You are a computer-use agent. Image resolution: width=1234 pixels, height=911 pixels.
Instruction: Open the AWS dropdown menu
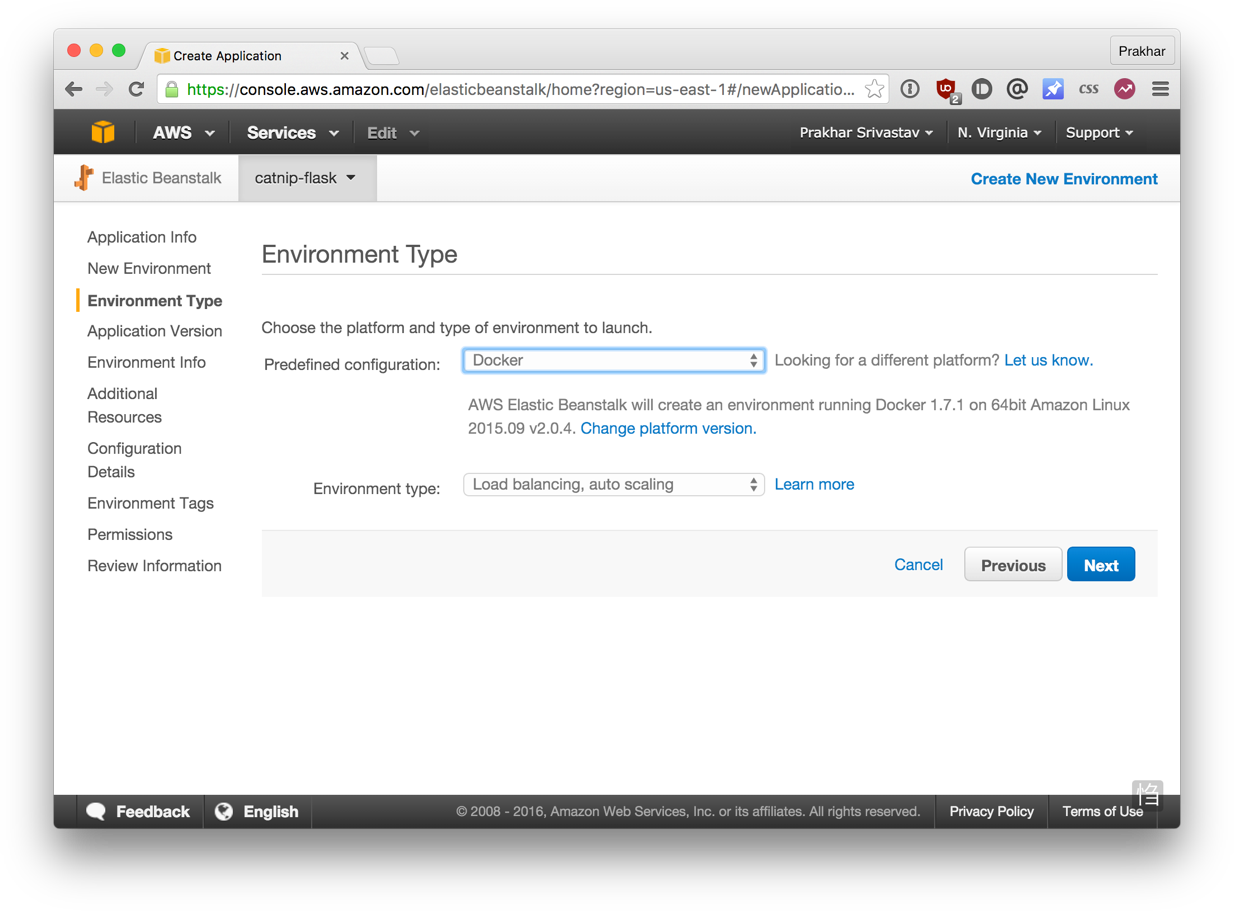click(x=183, y=132)
